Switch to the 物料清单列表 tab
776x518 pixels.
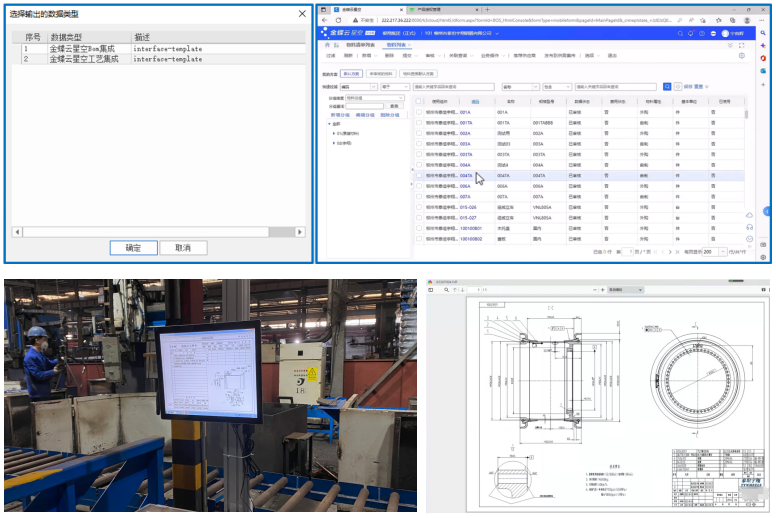[x=359, y=45]
